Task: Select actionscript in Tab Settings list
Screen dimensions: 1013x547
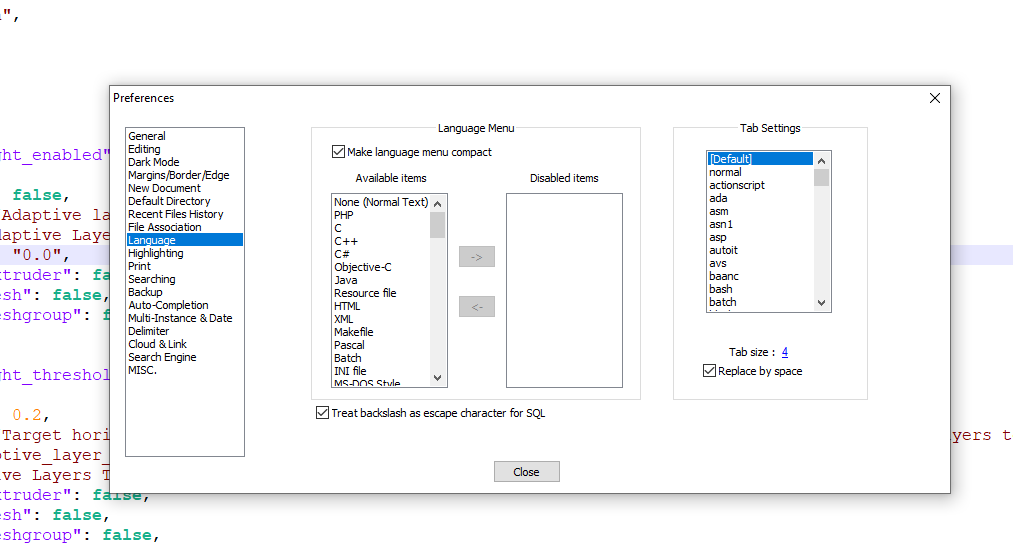Action: coord(737,185)
